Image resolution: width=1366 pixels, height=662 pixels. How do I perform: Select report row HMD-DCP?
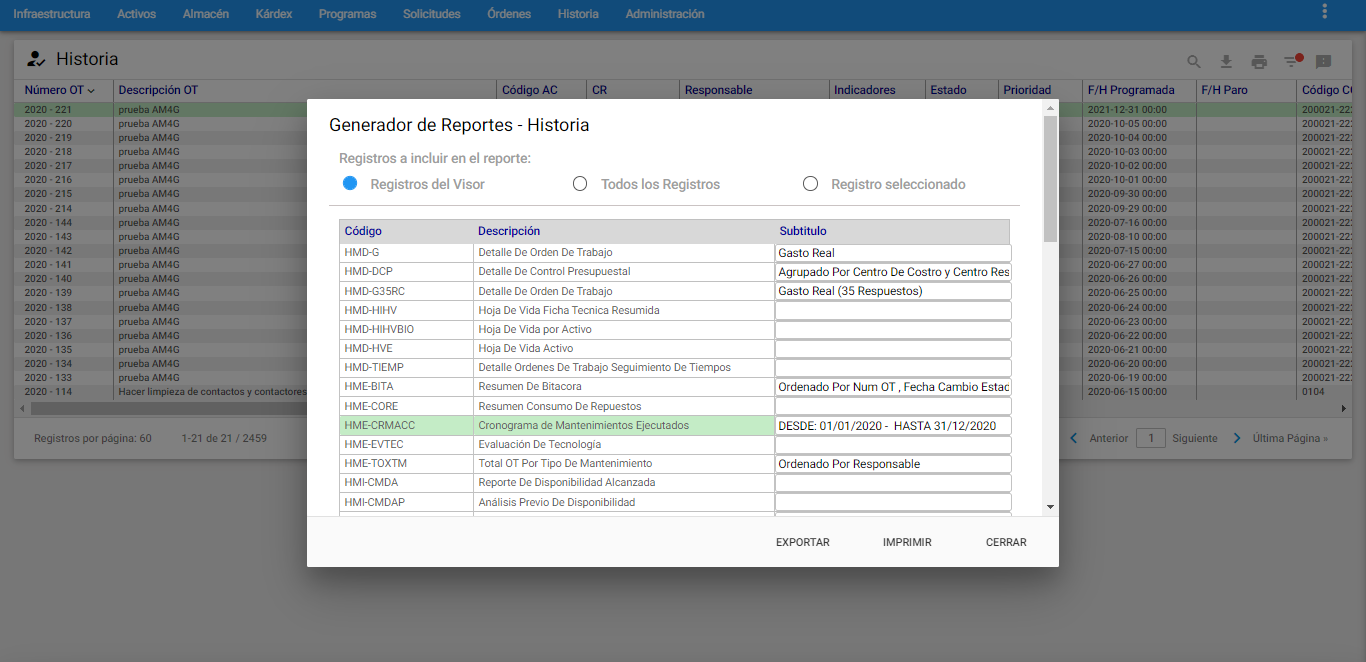[557, 272]
